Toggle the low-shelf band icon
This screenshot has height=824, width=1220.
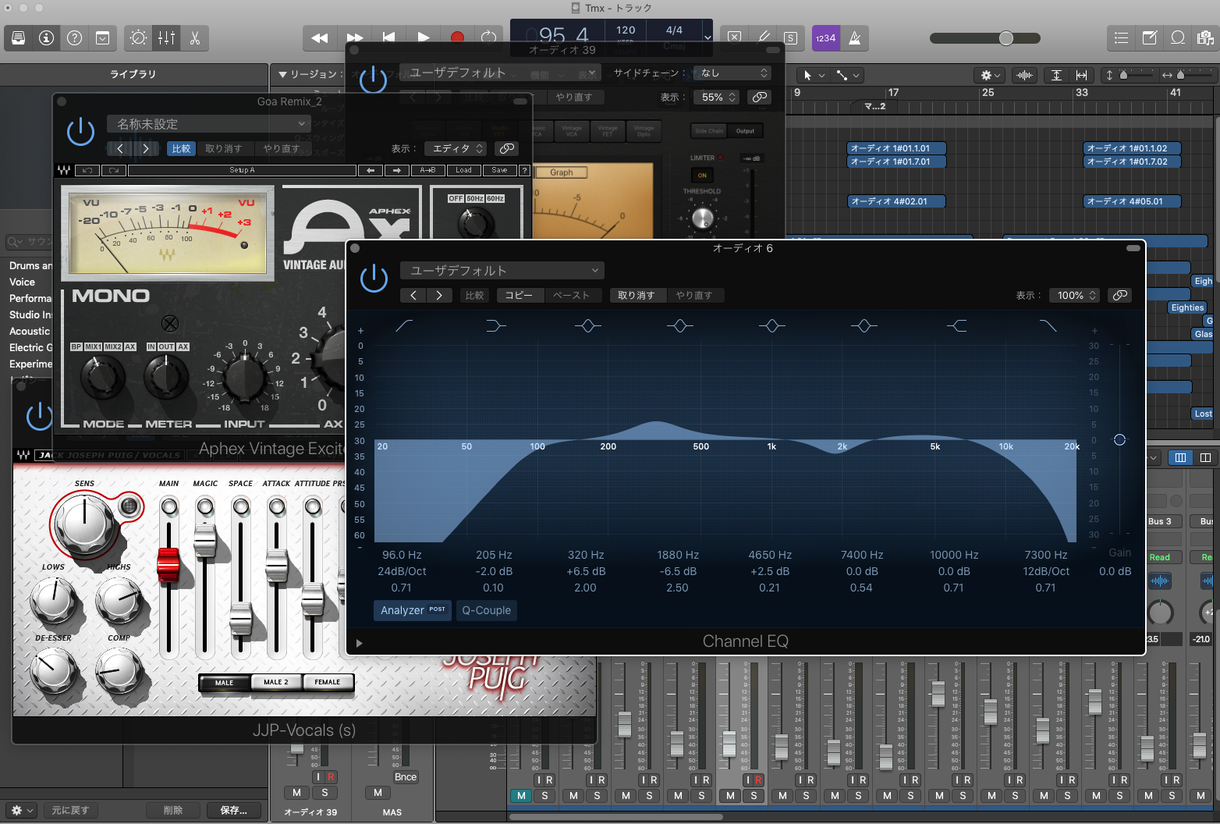(495, 326)
